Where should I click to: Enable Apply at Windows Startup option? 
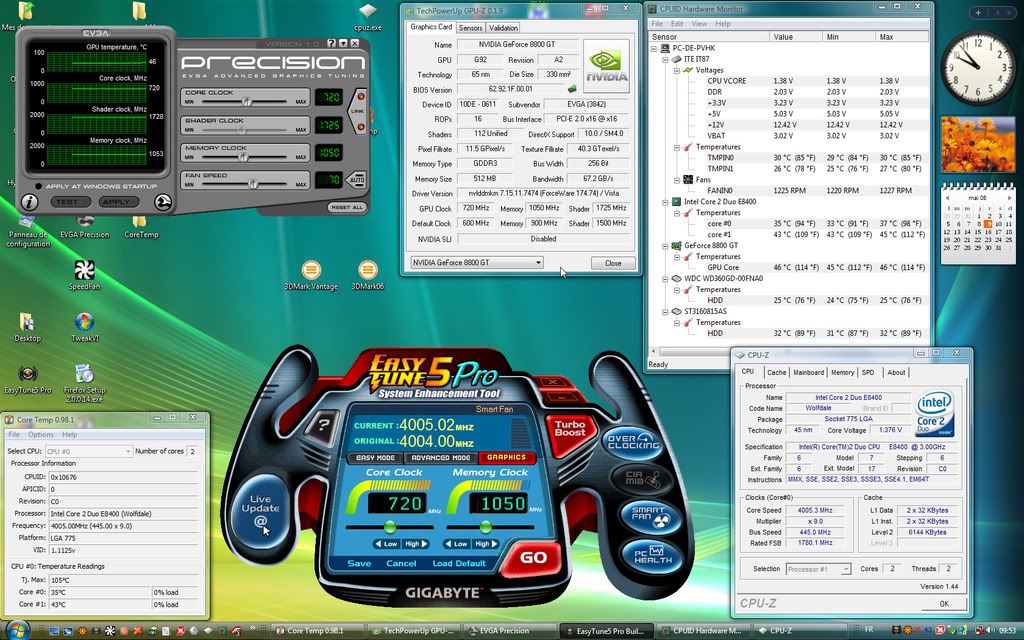coord(37,186)
